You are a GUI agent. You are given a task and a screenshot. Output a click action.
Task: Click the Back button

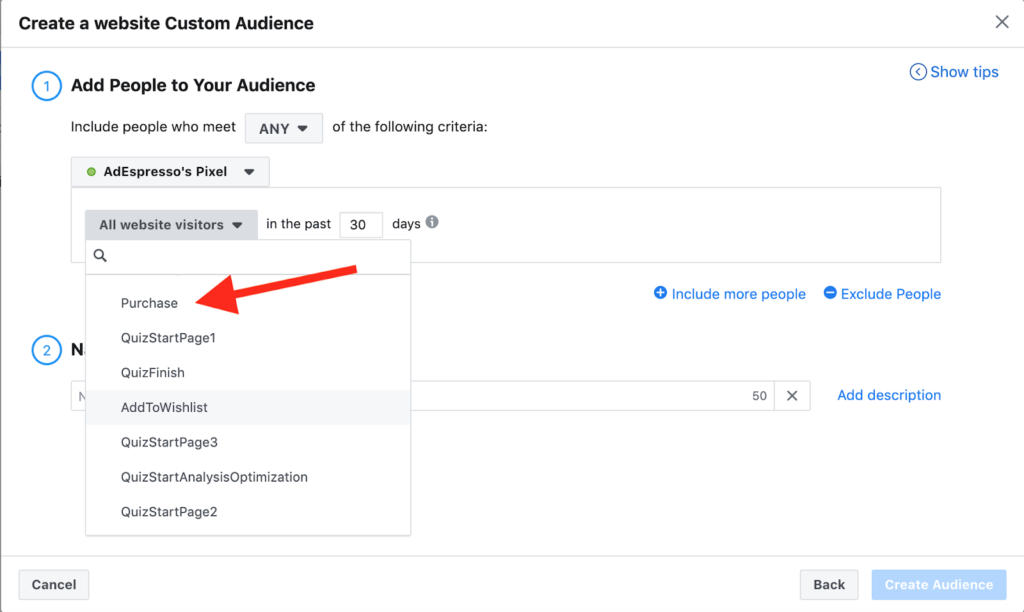pos(829,585)
